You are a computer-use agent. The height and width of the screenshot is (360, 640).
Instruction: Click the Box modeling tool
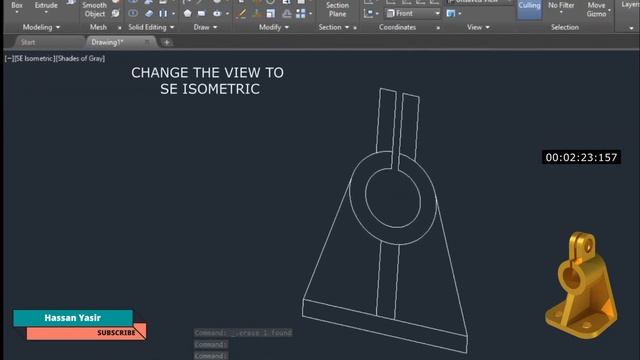(17, 6)
